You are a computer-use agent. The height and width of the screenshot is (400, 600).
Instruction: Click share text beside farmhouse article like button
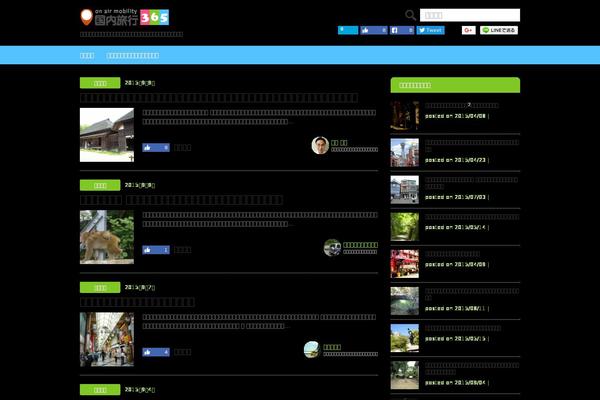(x=183, y=147)
